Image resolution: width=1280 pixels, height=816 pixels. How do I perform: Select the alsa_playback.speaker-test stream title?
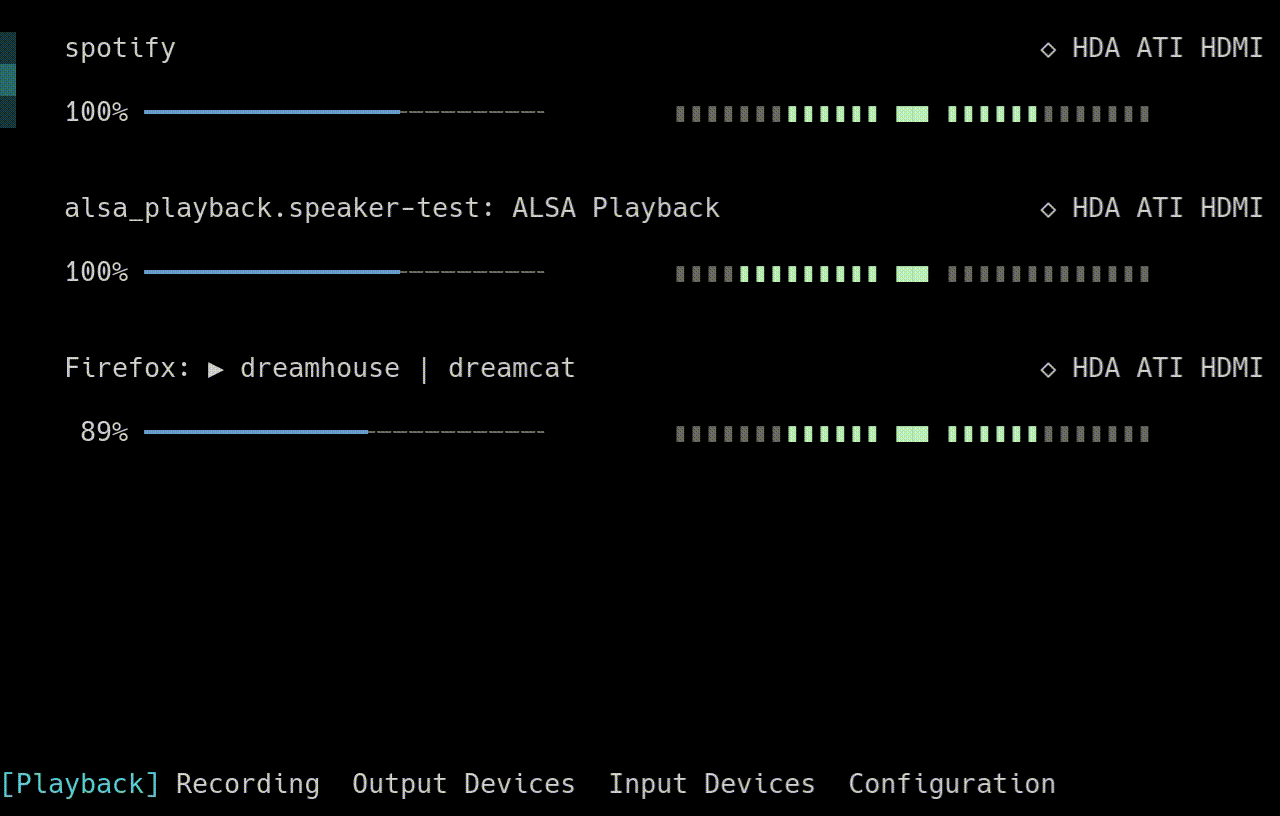pyautogui.click(x=392, y=208)
